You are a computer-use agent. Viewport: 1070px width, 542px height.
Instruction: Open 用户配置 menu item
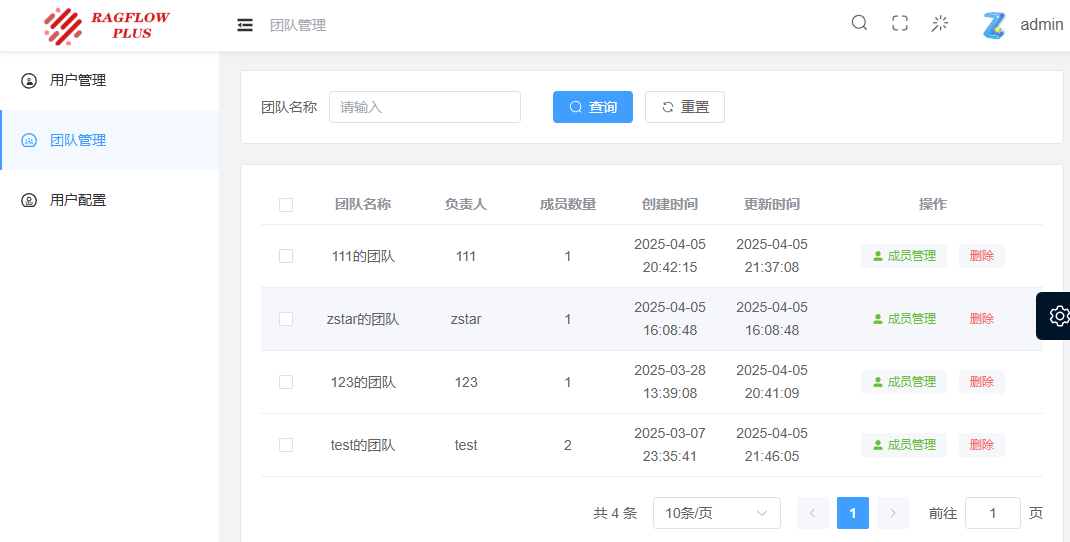[109, 200]
